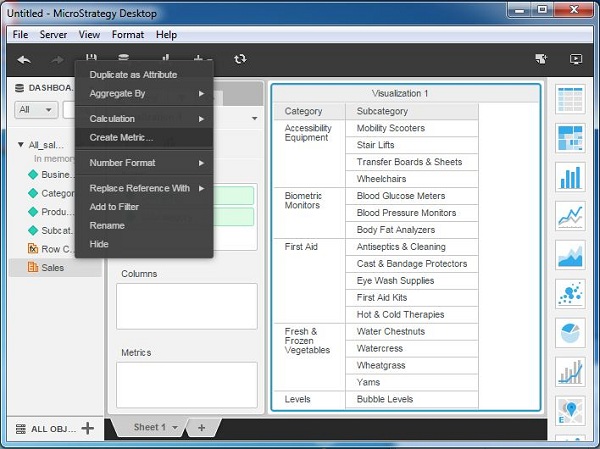Viewport: 600px width, 449px height.
Task: Click the plus button beside ALL OBJ...
Action: coord(88,428)
